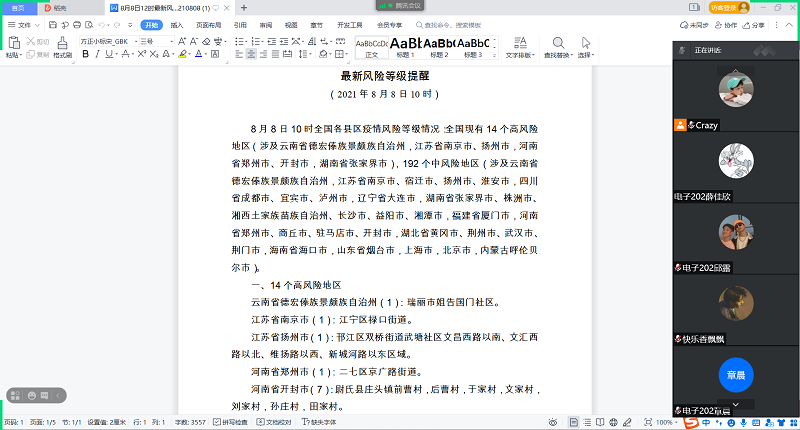
Task: Toggle bold formatting with the B button
Action: click(x=85, y=54)
